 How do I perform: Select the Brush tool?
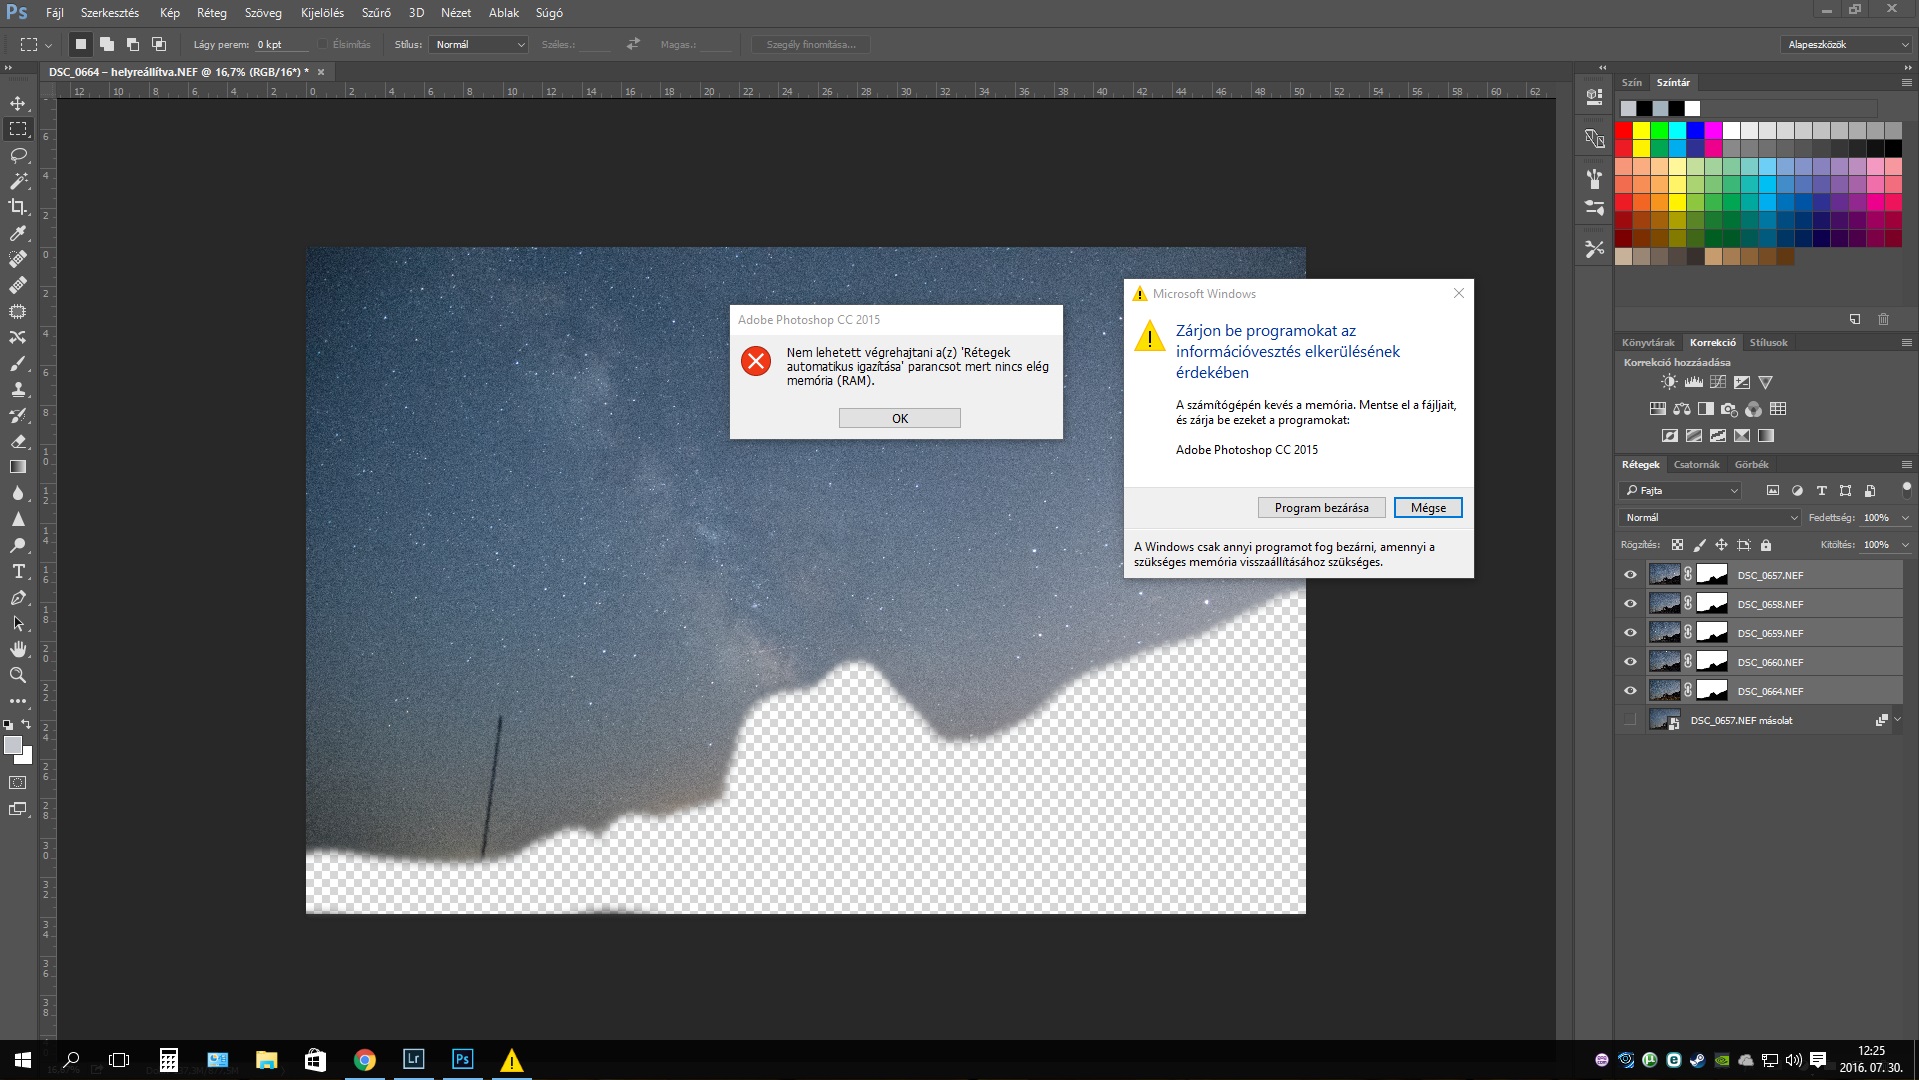click(x=18, y=363)
